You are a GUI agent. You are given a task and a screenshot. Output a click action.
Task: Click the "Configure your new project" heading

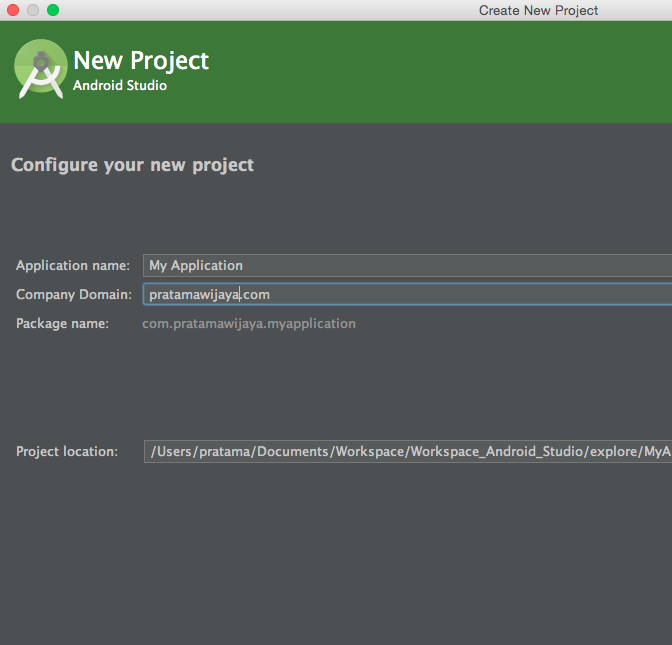tap(132, 165)
